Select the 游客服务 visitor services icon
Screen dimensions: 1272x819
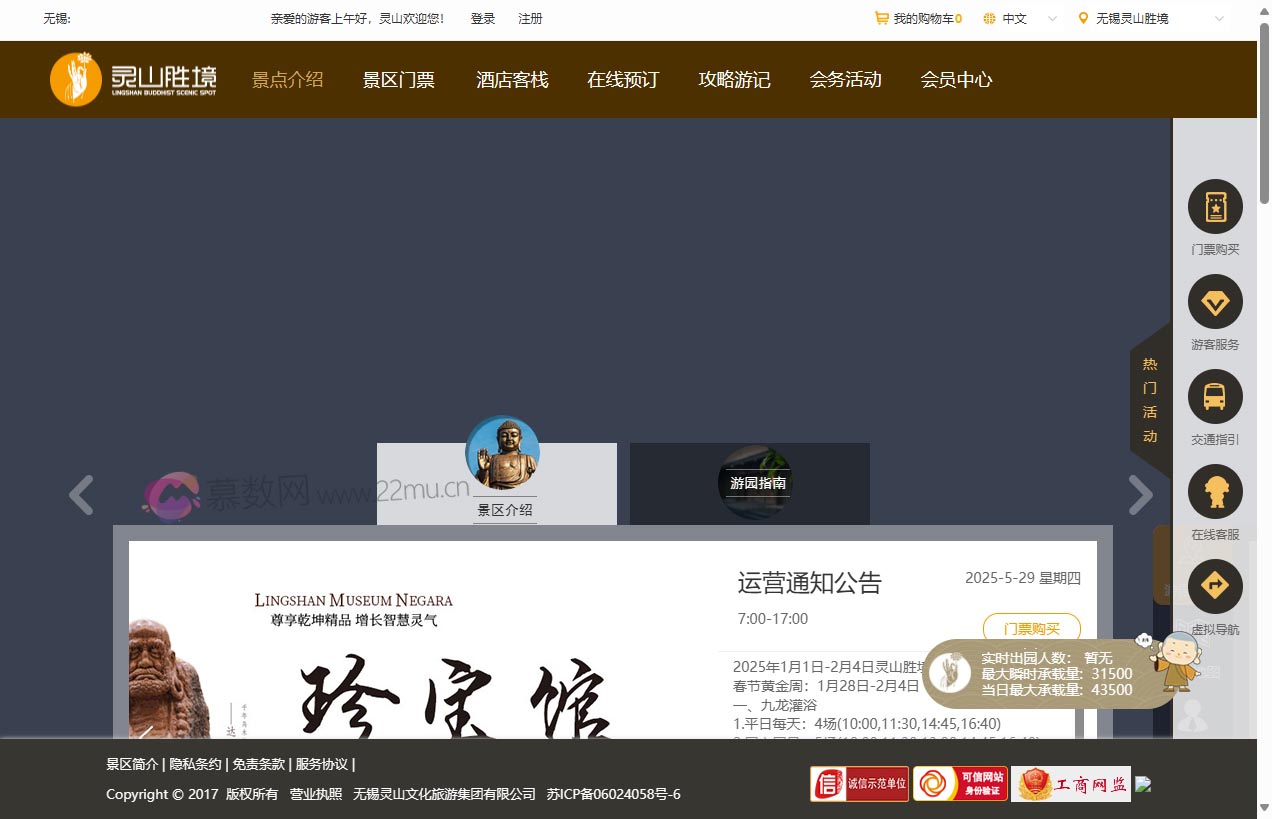pos(1214,301)
